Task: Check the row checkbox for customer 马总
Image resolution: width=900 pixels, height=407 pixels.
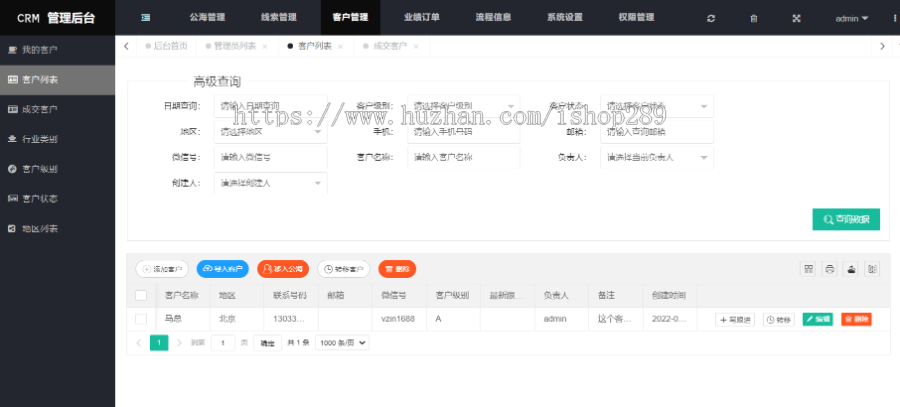Action: [x=141, y=319]
